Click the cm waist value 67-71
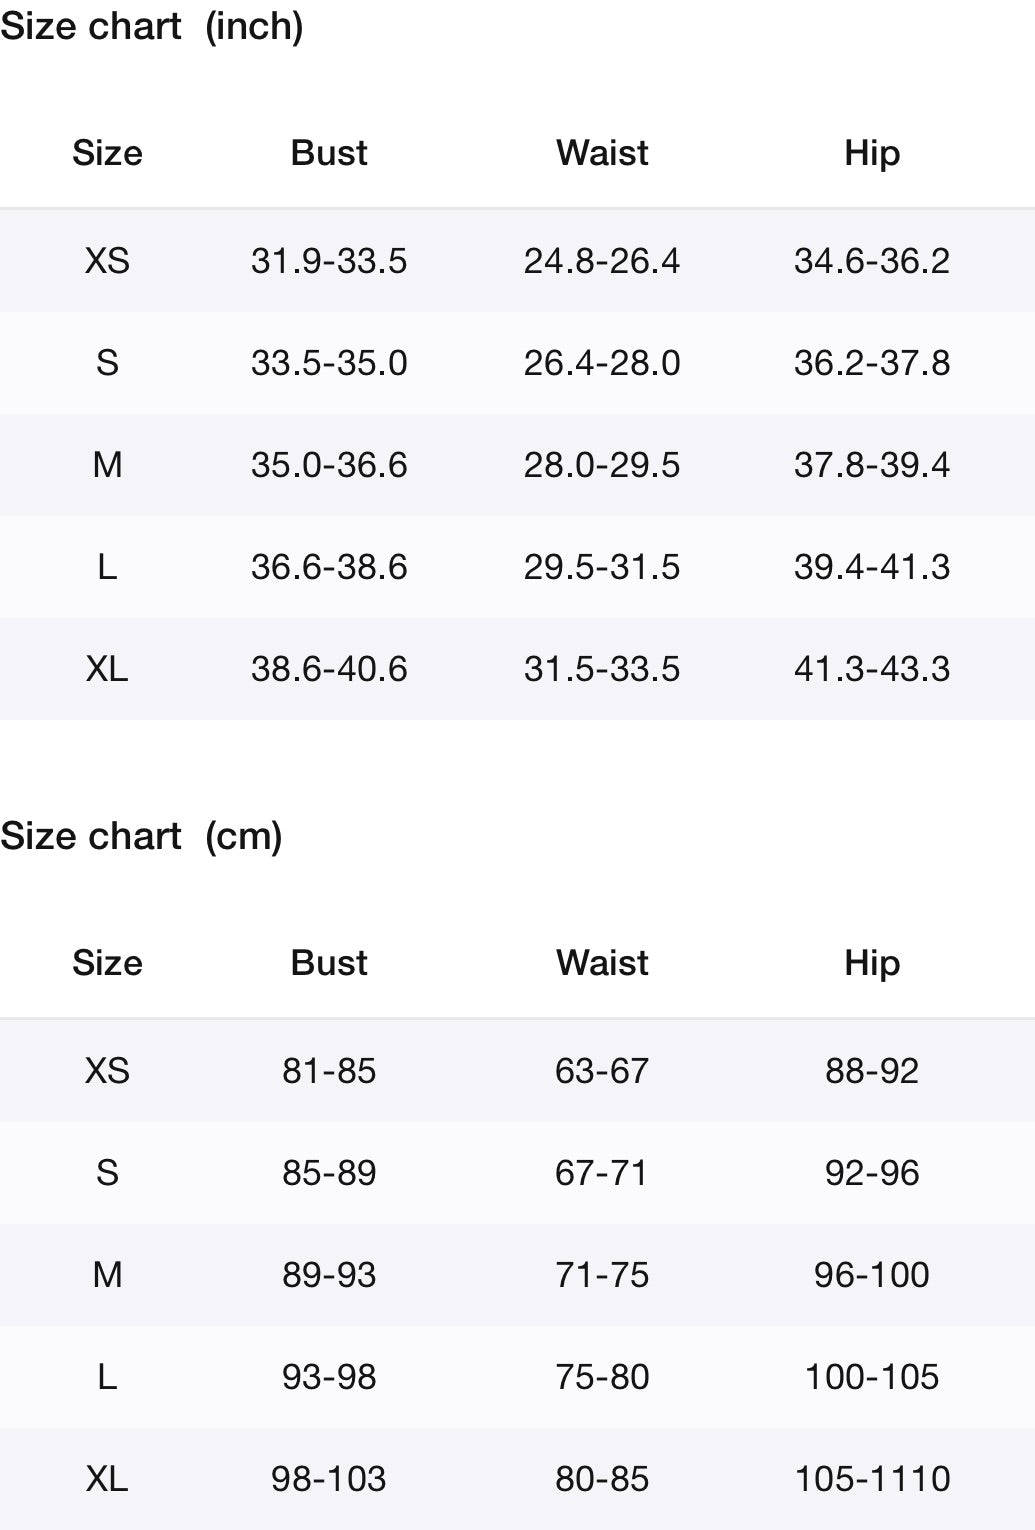The image size is (1035, 1530). pyautogui.click(x=602, y=1173)
